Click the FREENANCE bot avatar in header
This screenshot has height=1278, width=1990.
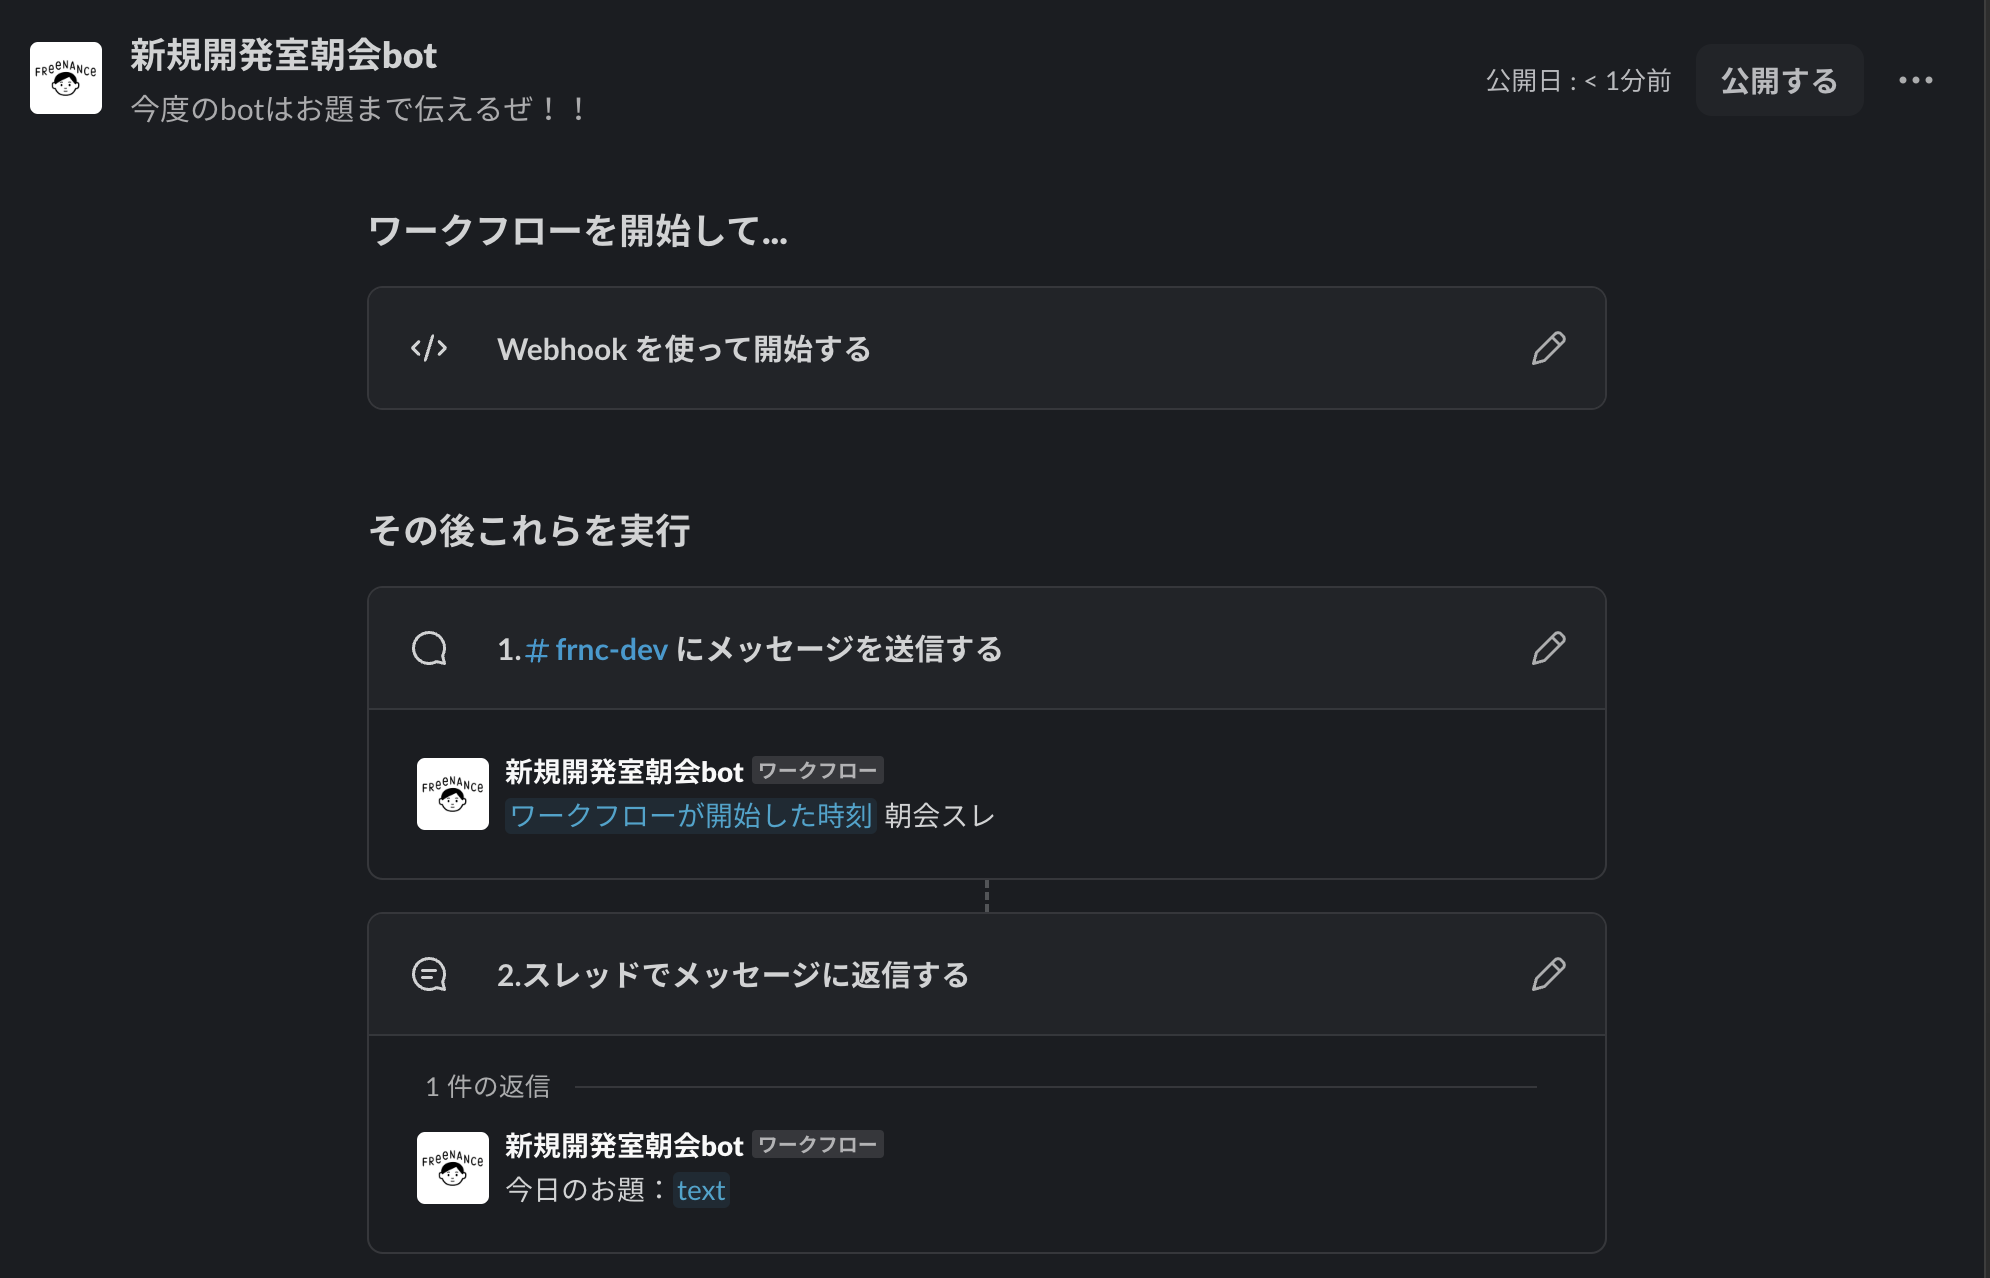66,79
